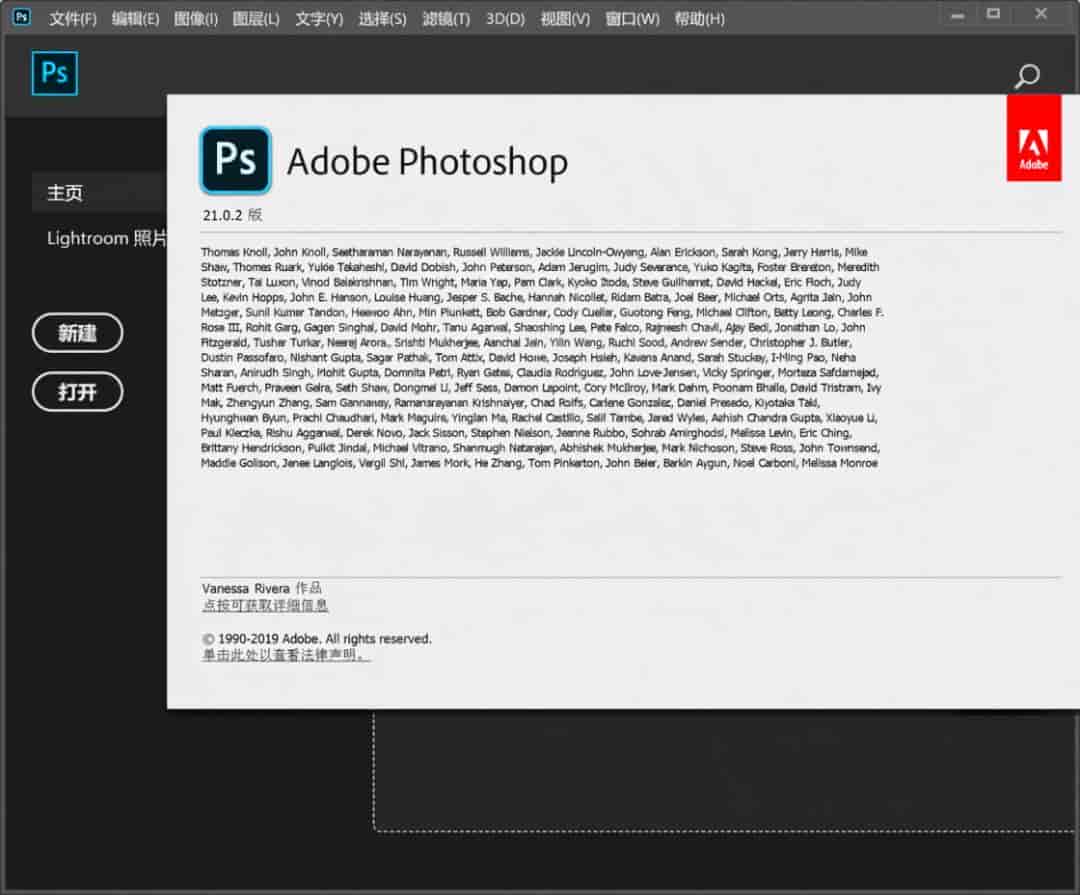Click the Adobe Photoshop title text
Screen dimensions: 1080x895
pyautogui.click(x=427, y=163)
